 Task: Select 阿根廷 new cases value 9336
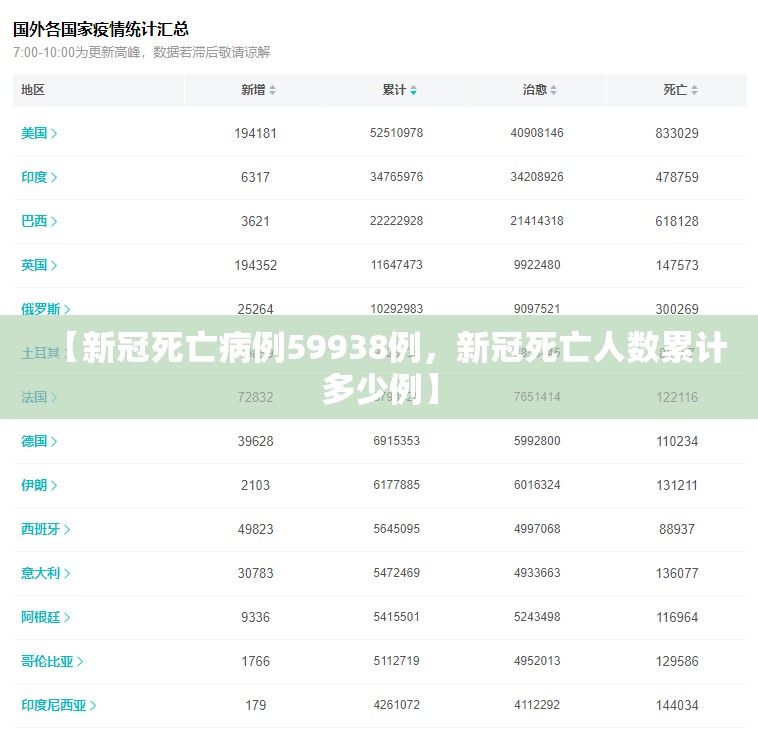(x=255, y=617)
